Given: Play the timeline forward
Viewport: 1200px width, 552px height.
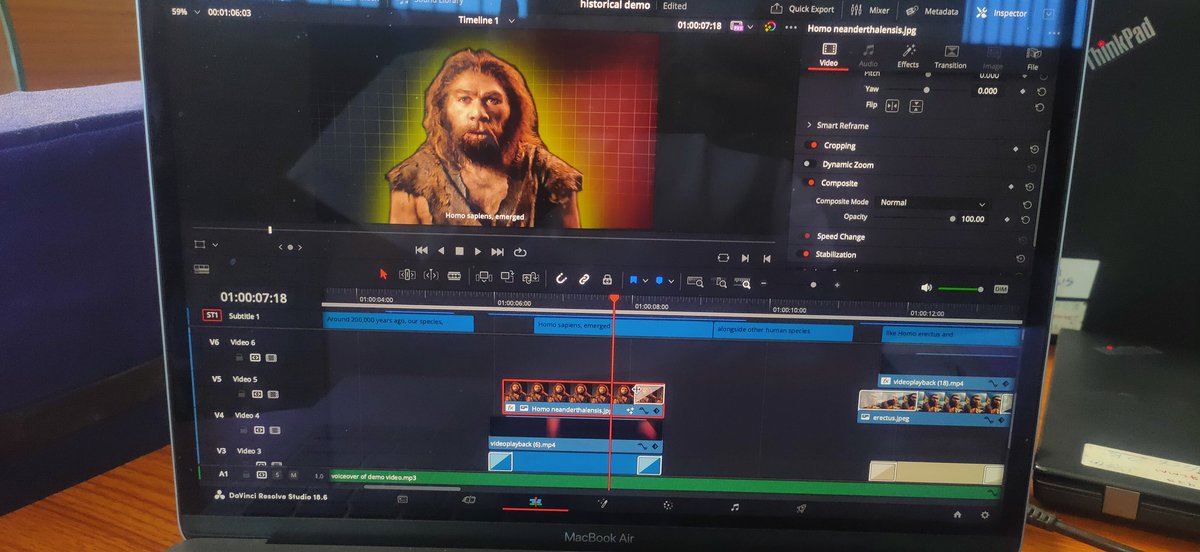Looking at the screenshot, I should 478,251.
